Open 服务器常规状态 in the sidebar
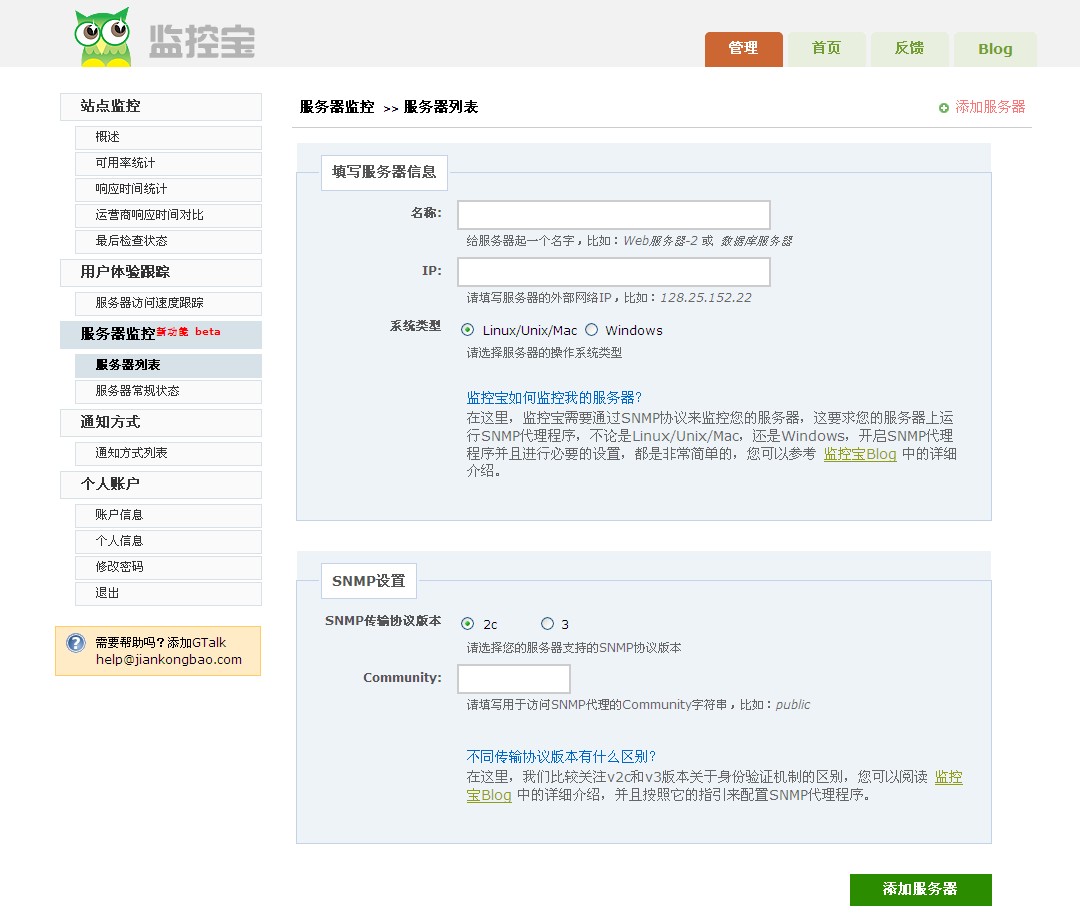This screenshot has width=1080, height=914. pyautogui.click(x=168, y=392)
